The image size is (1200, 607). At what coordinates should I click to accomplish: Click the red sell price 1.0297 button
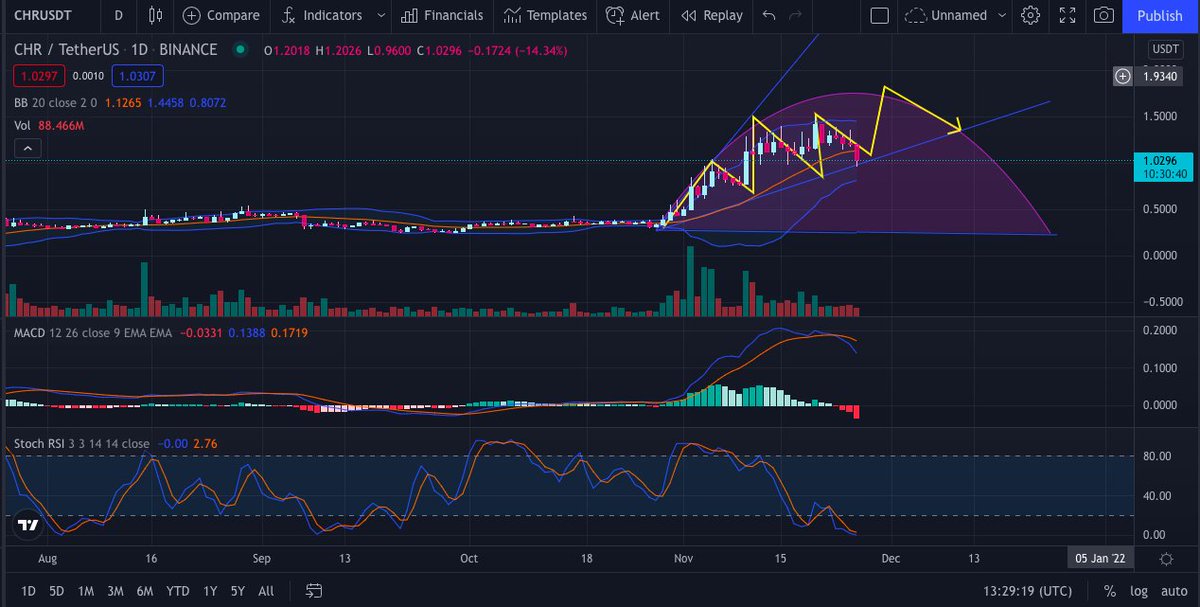38,75
